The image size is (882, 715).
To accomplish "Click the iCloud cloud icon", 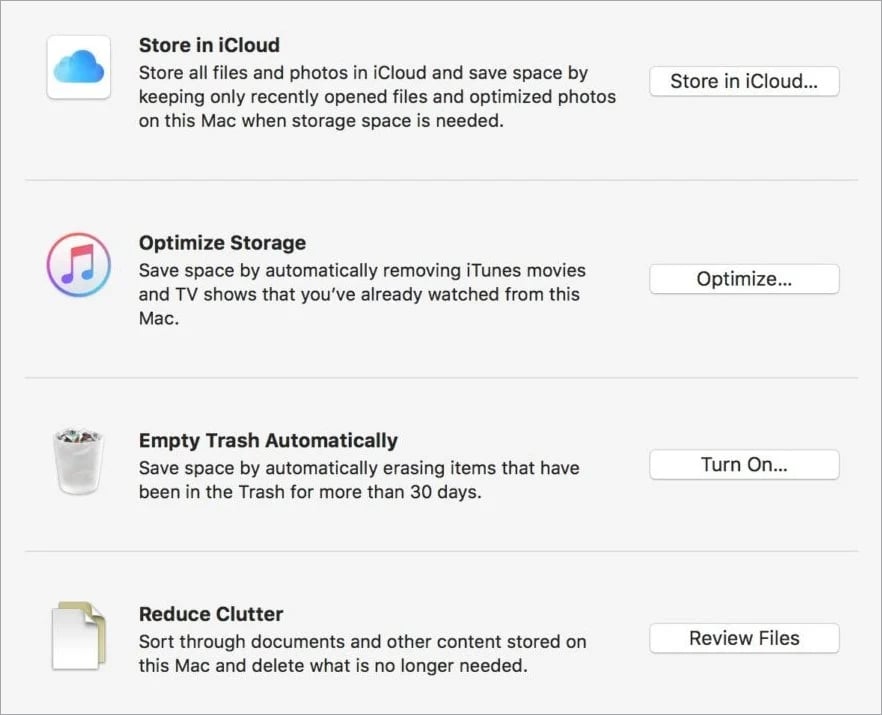I will click(x=78, y=67).
